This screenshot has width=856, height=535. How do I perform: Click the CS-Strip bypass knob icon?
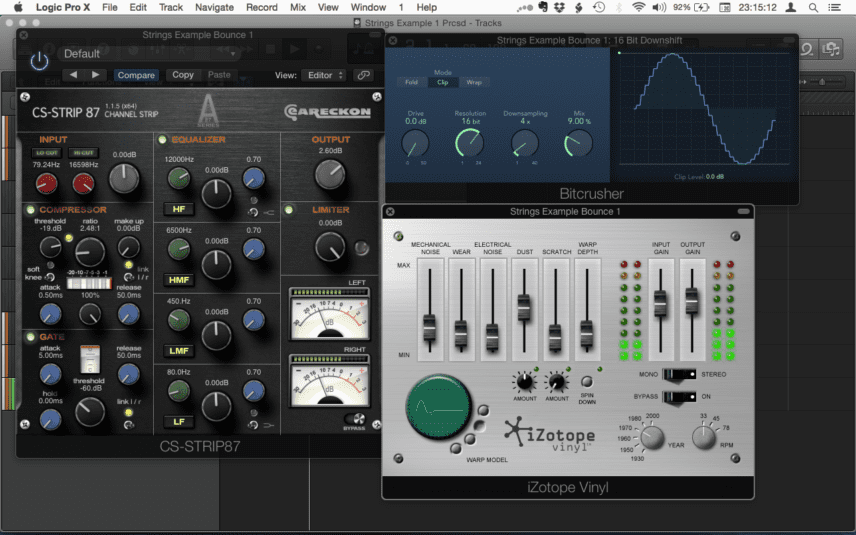[x=355, y=419]
